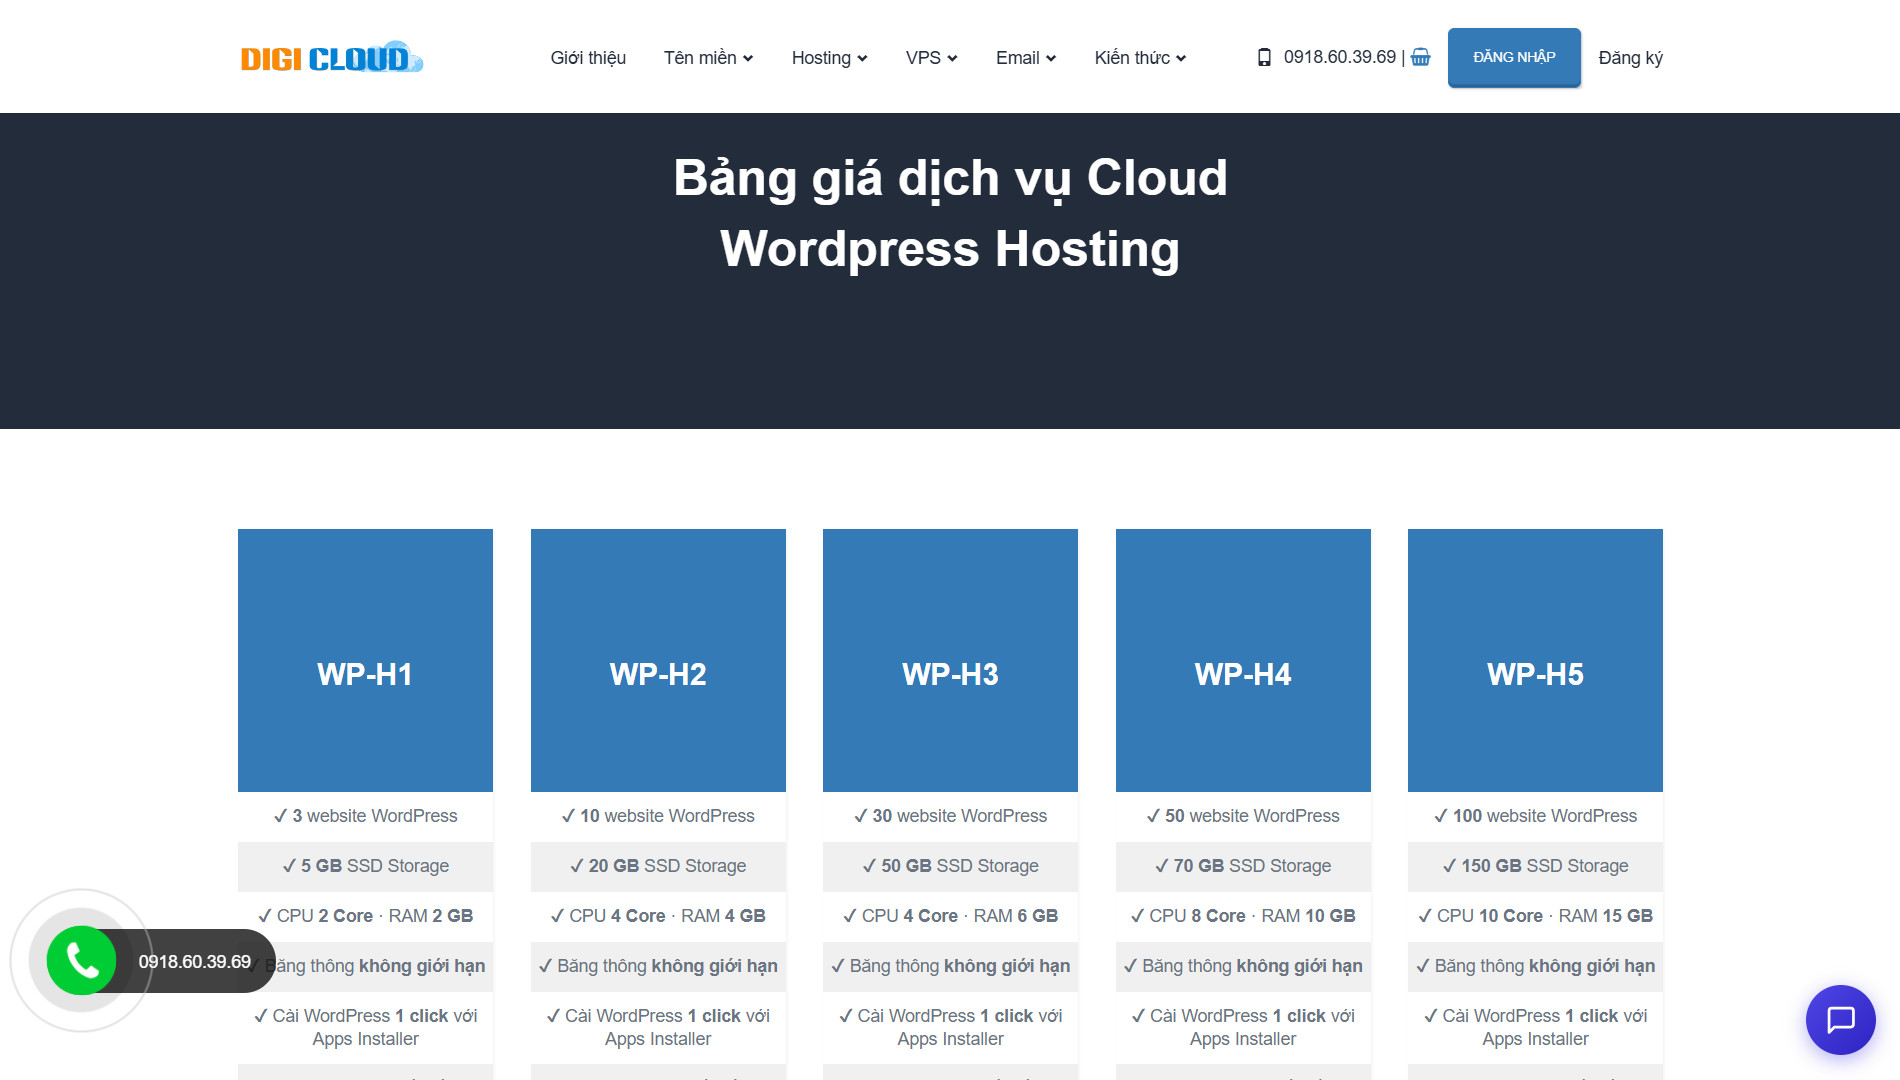Click the ĐĂNG NHẬP button
The width and height of the screenshot is (1900, 1080).
tap(1514, 57)
